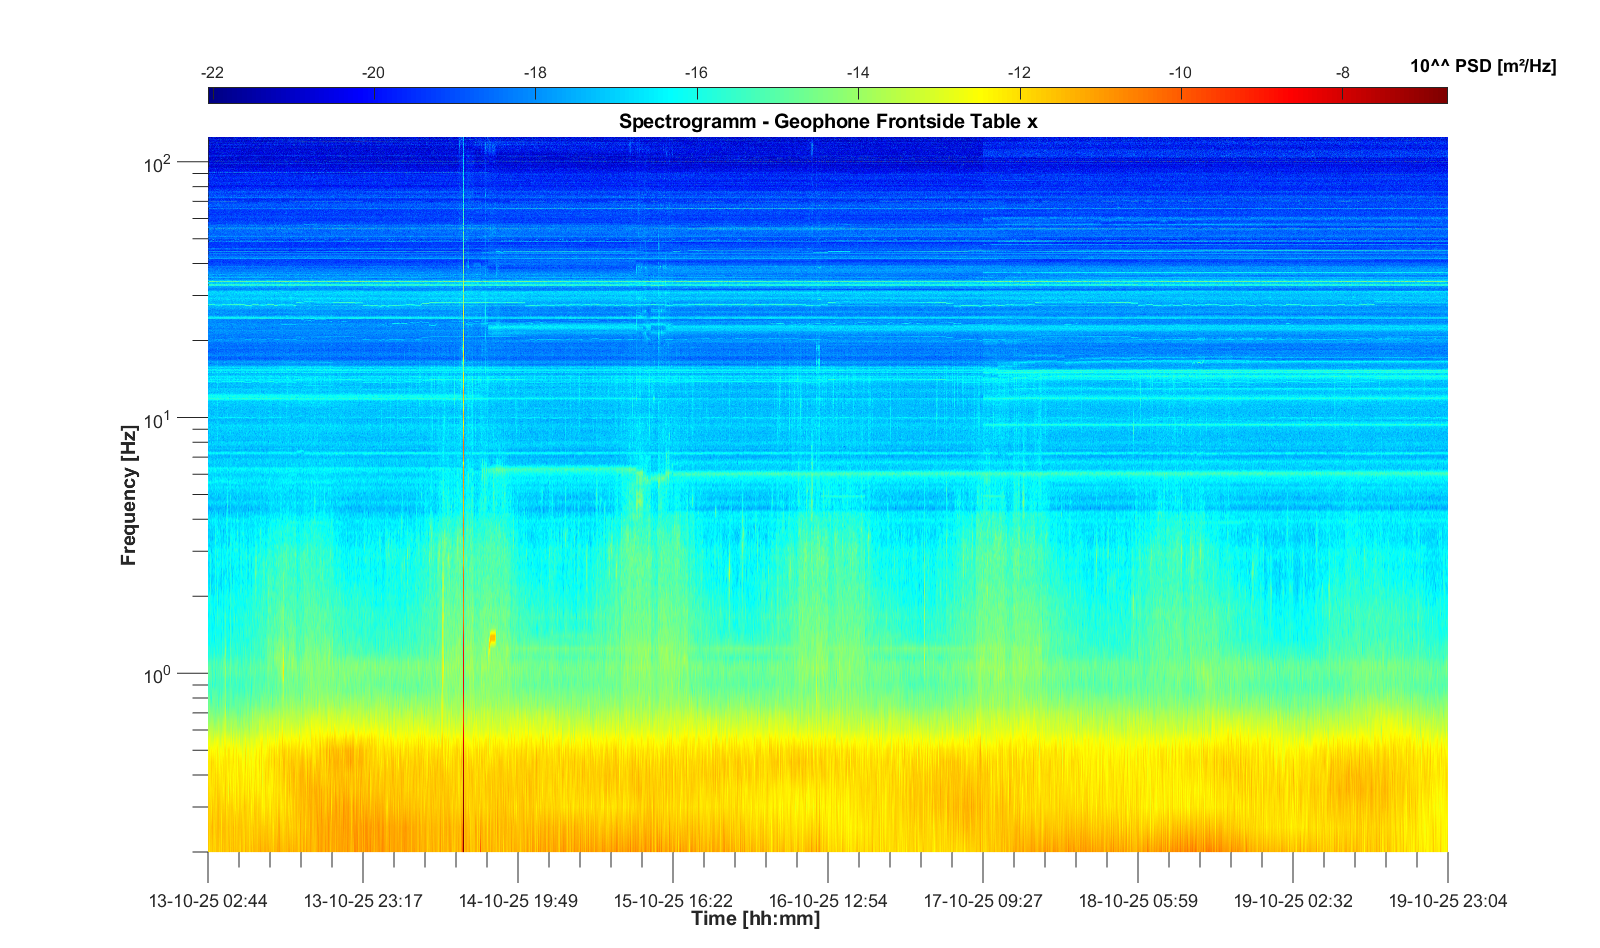Select the '14-10-25 19:49' time tick label
1600x948 pixels.
coord(518,901)
